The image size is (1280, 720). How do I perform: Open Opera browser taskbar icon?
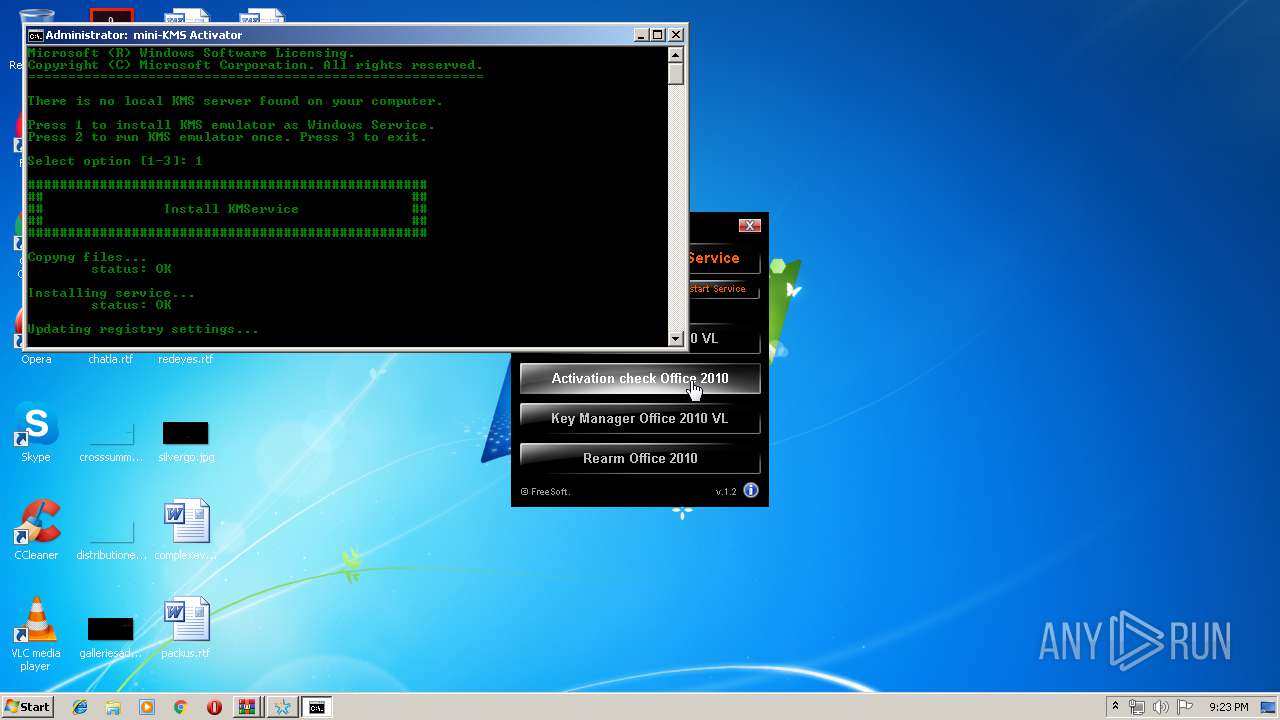point(214,707)
